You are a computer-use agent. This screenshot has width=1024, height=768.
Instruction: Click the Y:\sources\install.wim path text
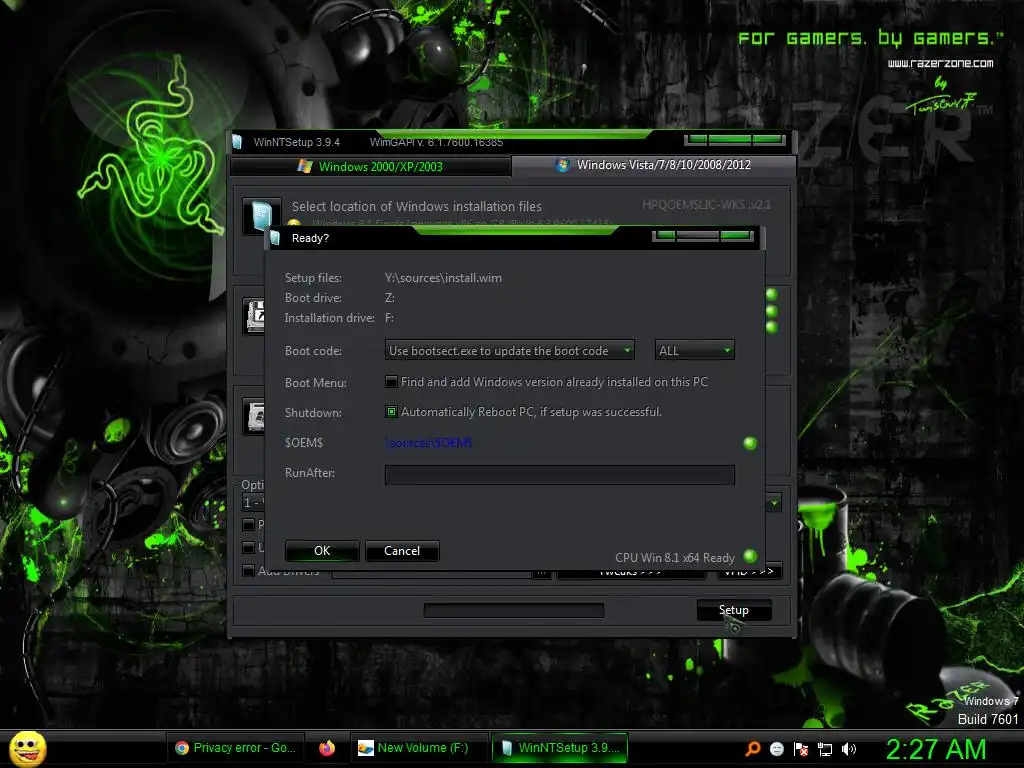point(443,278)
